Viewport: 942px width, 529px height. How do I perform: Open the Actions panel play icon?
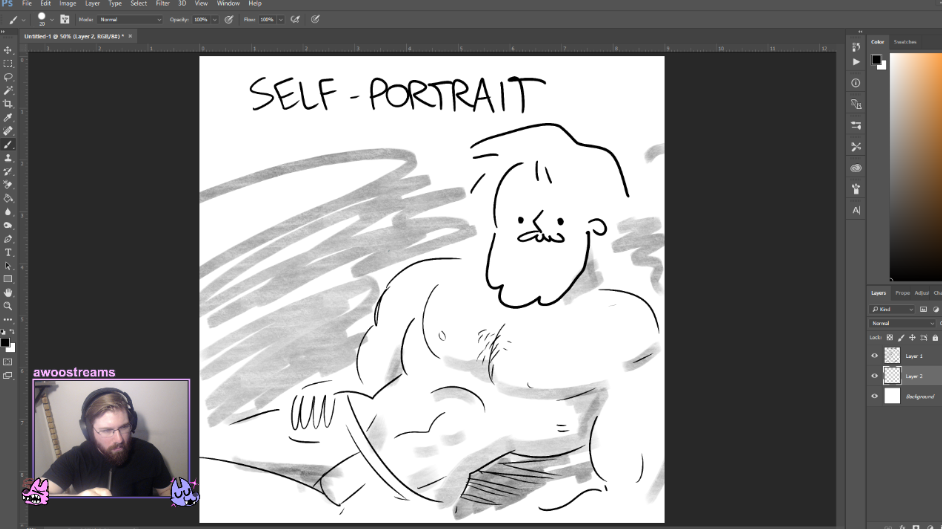click(x=856, y=62)
